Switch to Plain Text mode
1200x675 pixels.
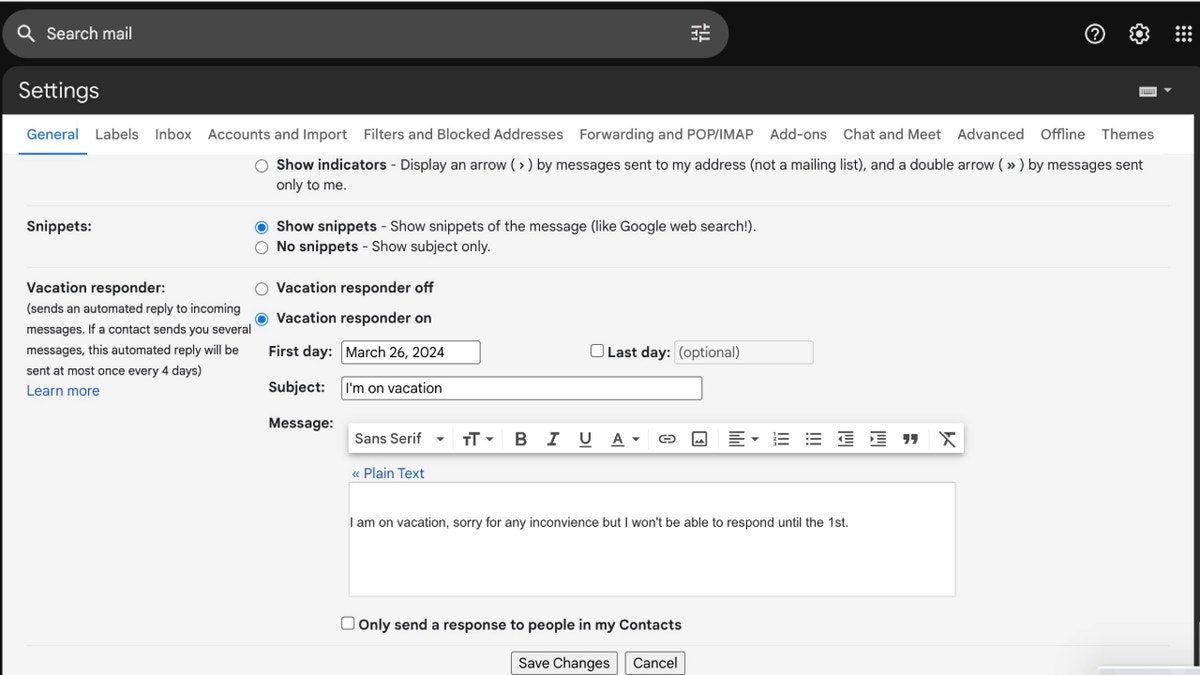click(x=388, y=473)
